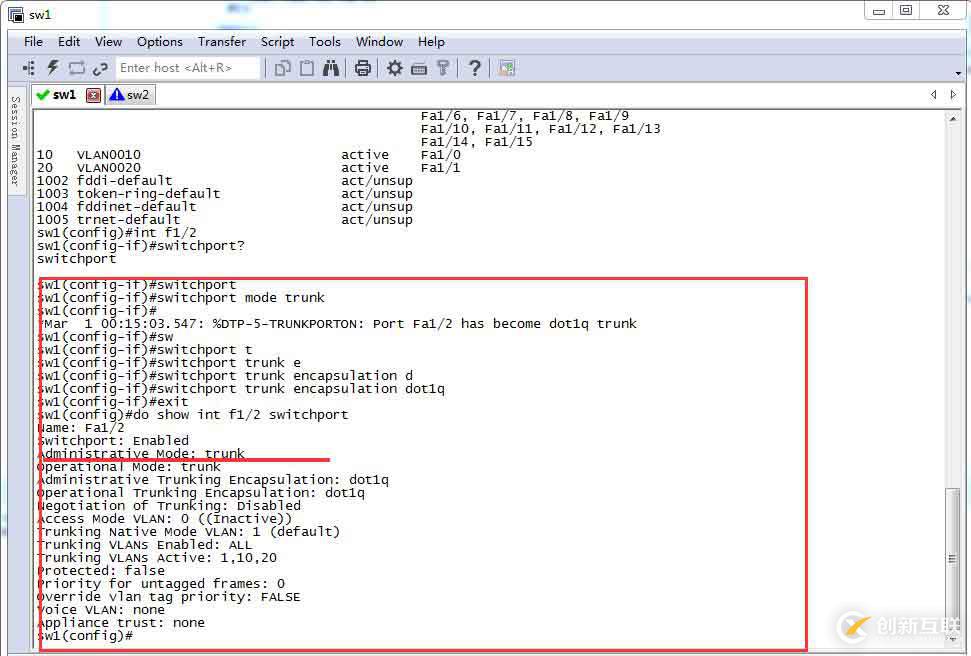Click the tab scroll right arrow
The width and height of the screenshot is (971, 656).
click(x=953, y=95)
